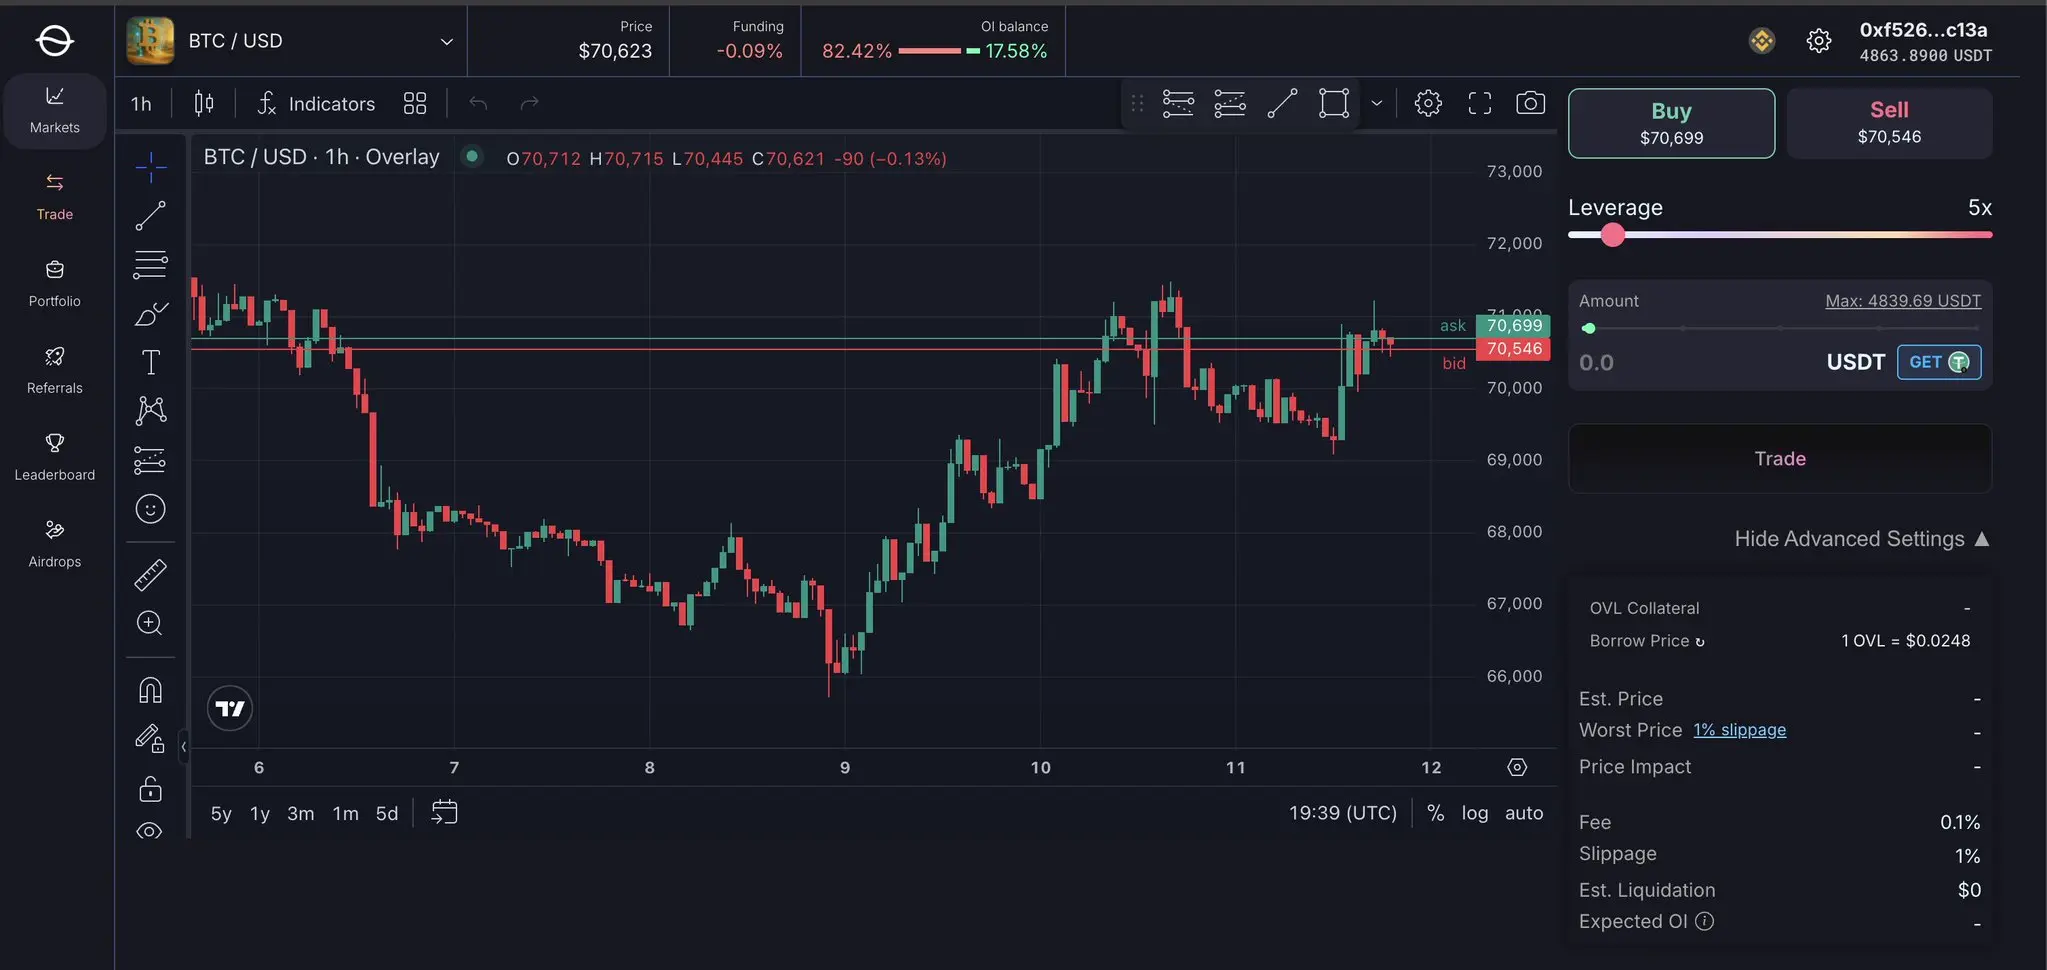This screenshot has width=2047, height=970.
Task: Select the brush drawing tool
Action: [151, 314]
